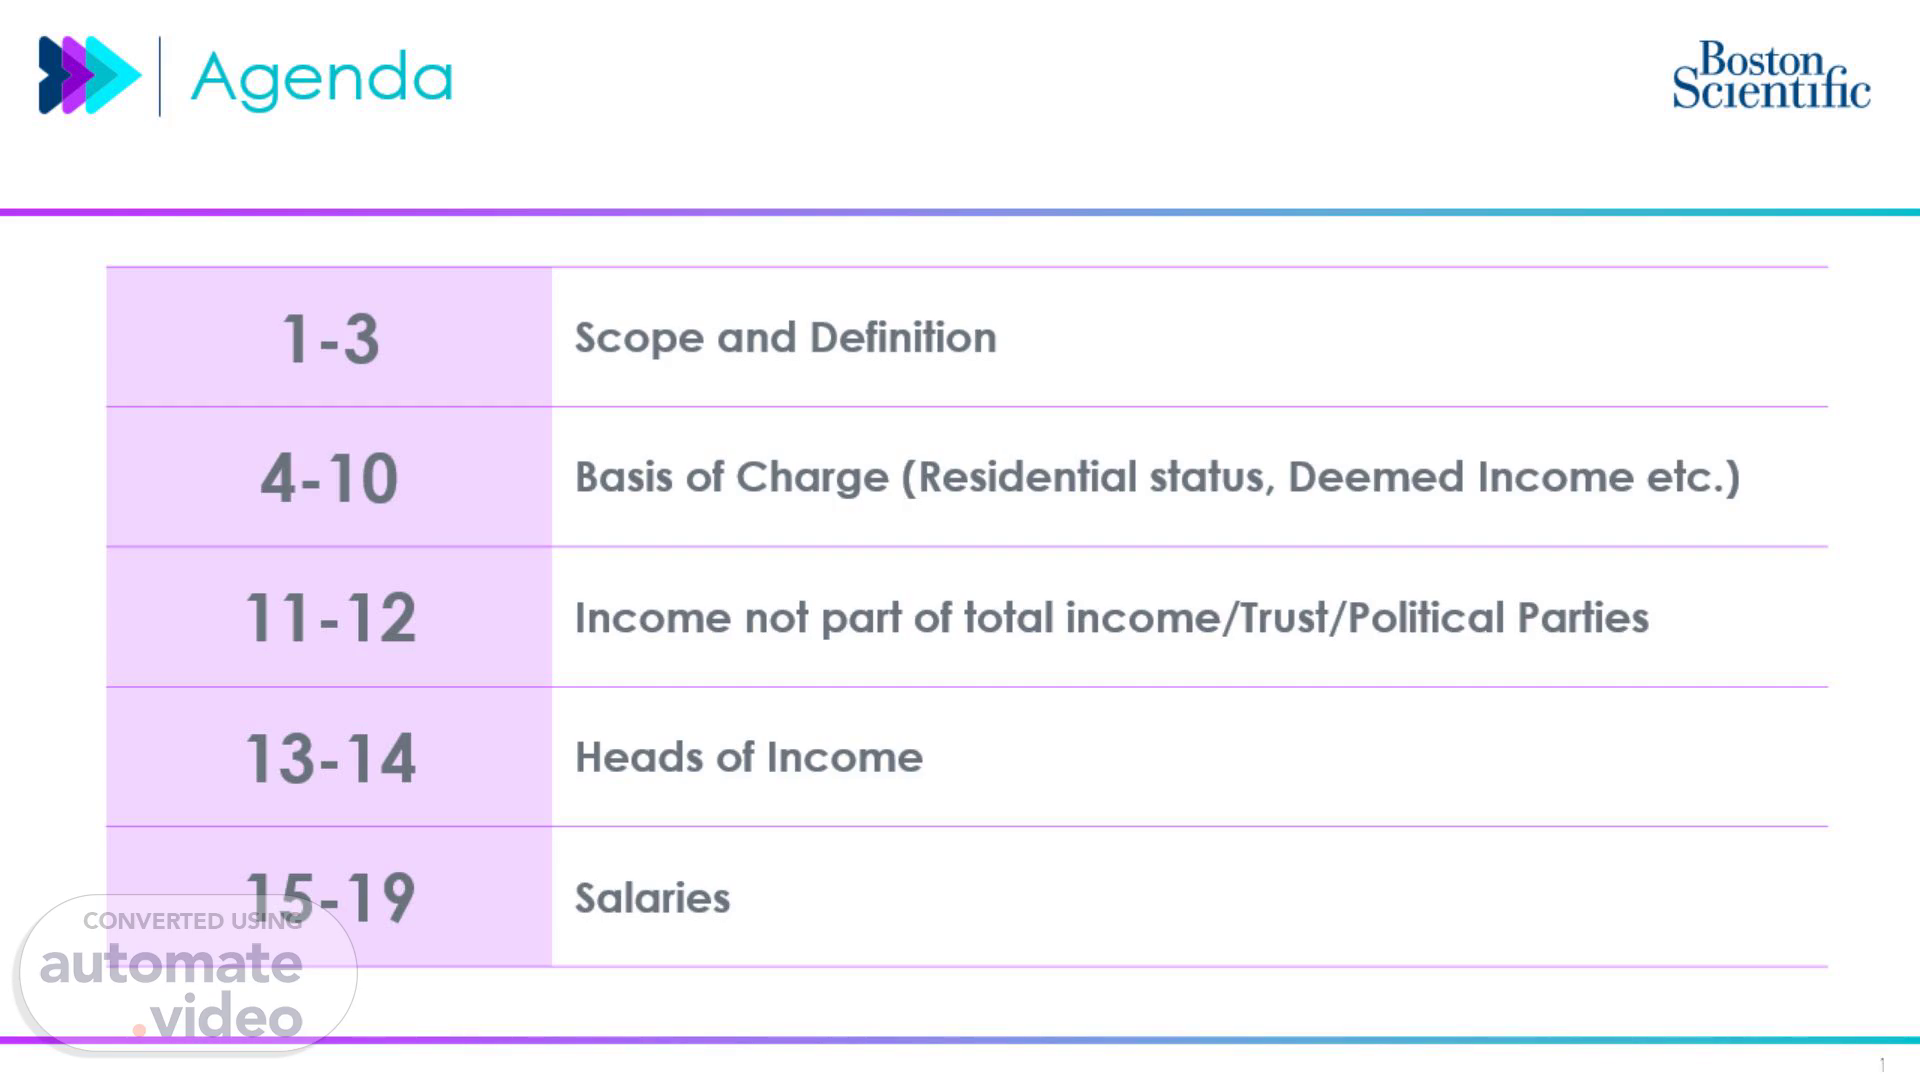Click the vertical separator beside the Agenda title
Image resolution: width=1920 pixels, height=1080 pixels.
[160, 76]
